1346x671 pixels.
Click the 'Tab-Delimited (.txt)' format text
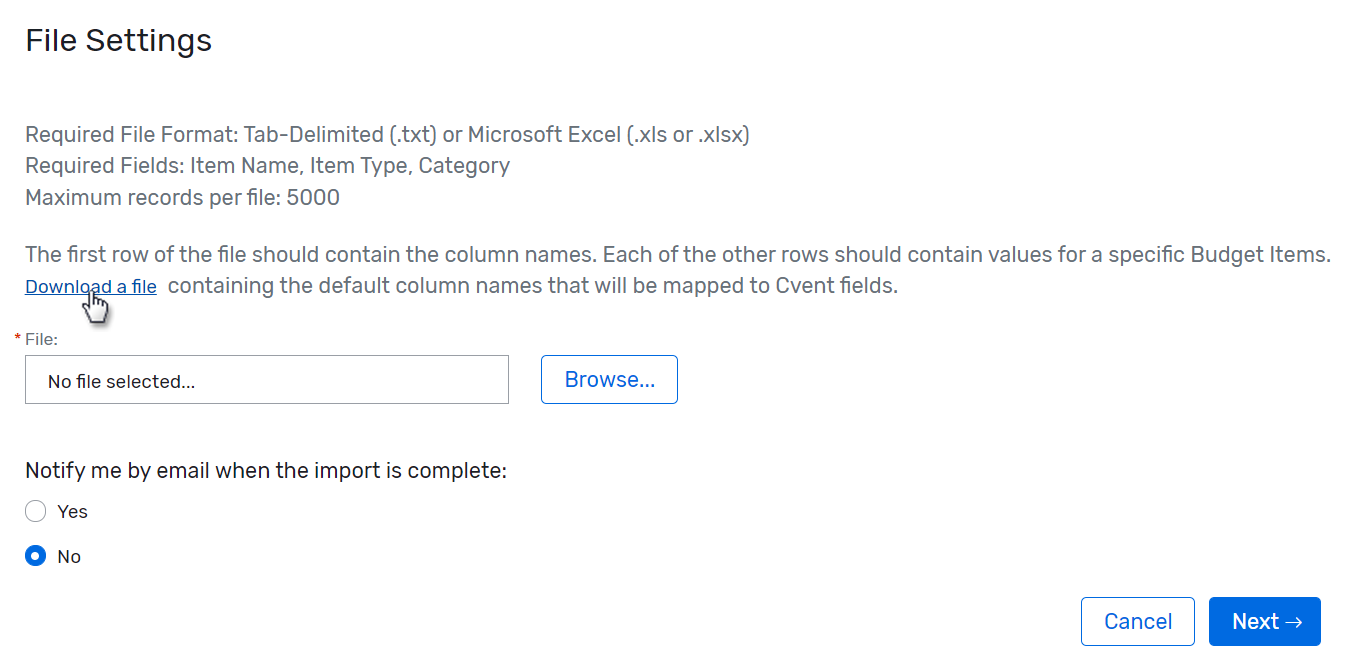pos(340,134)
